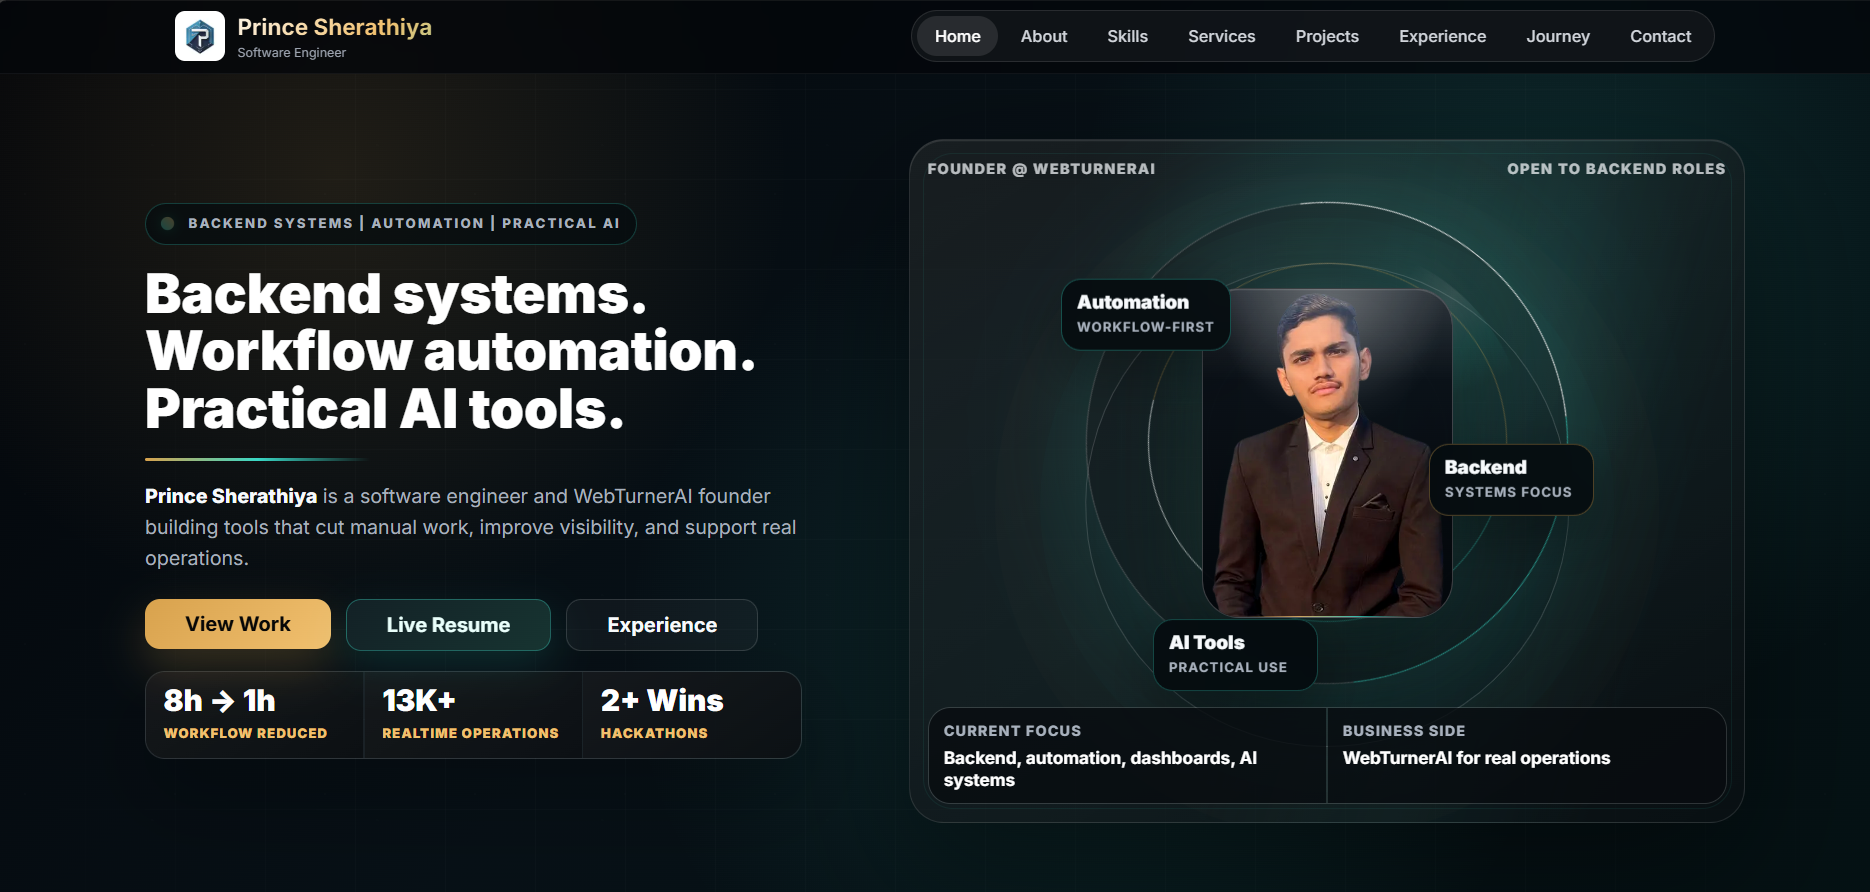Go to the About section
Image resolution: width=1870 pixels, height=892 pixels.
(1044, 36)
